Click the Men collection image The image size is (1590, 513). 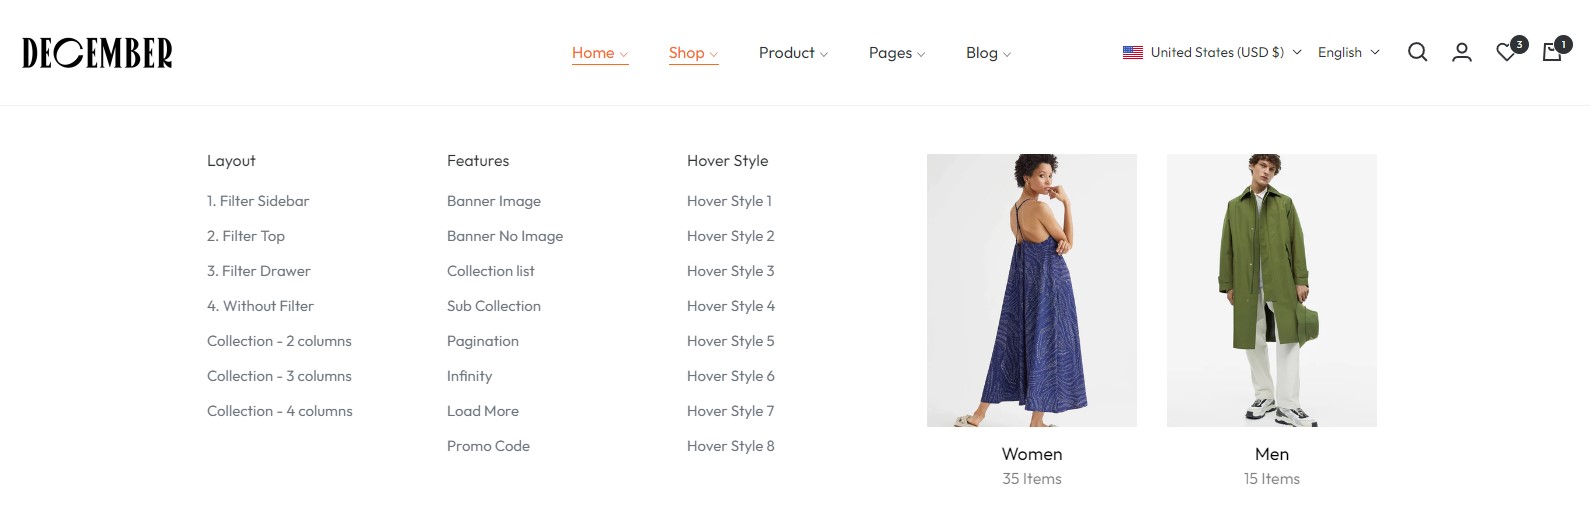pyautogui.click(x=1271, y=290)
